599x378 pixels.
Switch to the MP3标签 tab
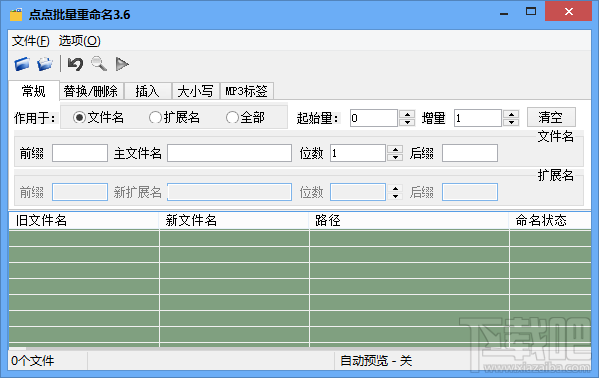click(x=246, y=91)
